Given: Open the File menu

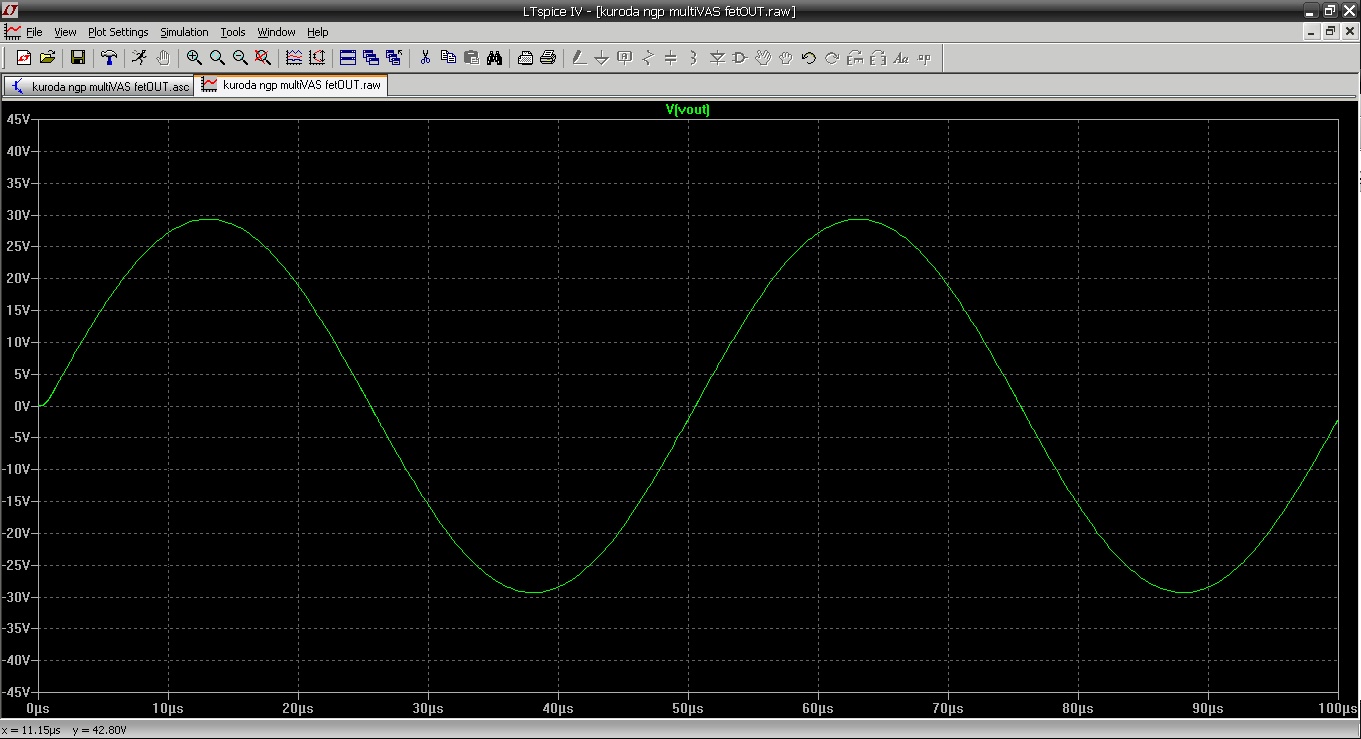Looking at the screenshot, I should (x=34, y=32).
